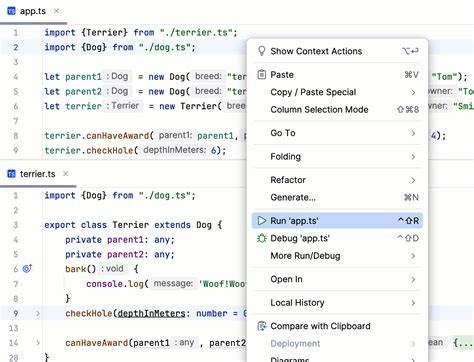Click the Terrier class name in terrier.ts line 3
474x362 pixels.
click(130, 225)
